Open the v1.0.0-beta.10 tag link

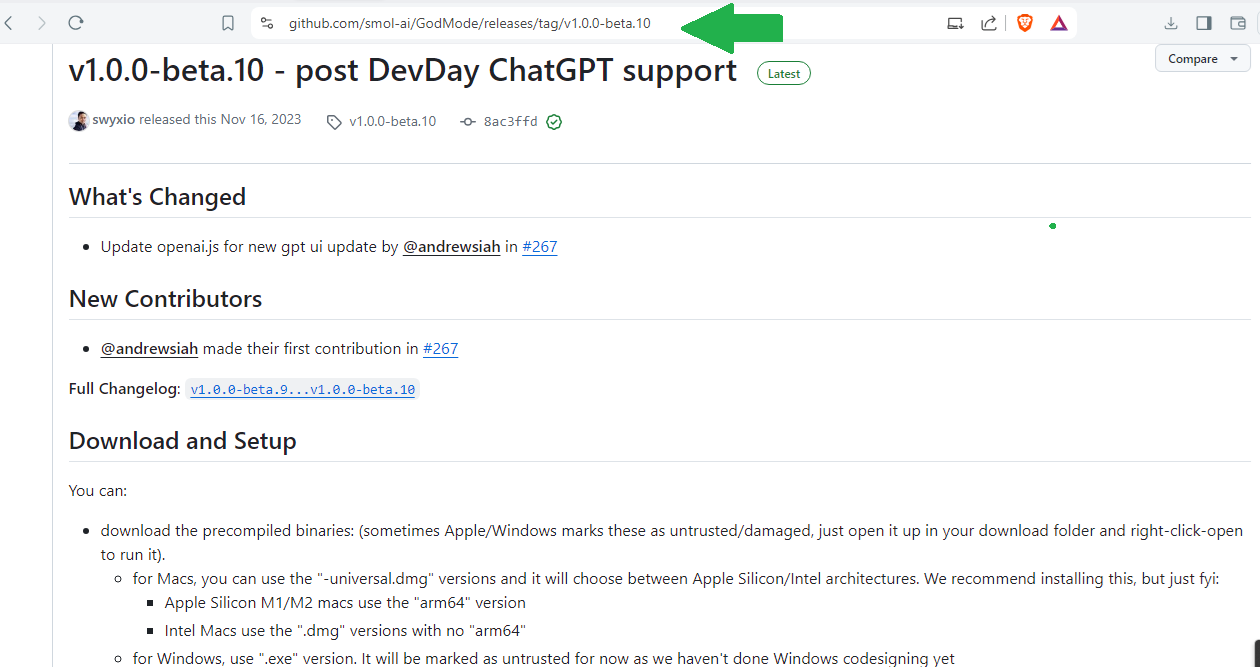click(x=381, y=121)
